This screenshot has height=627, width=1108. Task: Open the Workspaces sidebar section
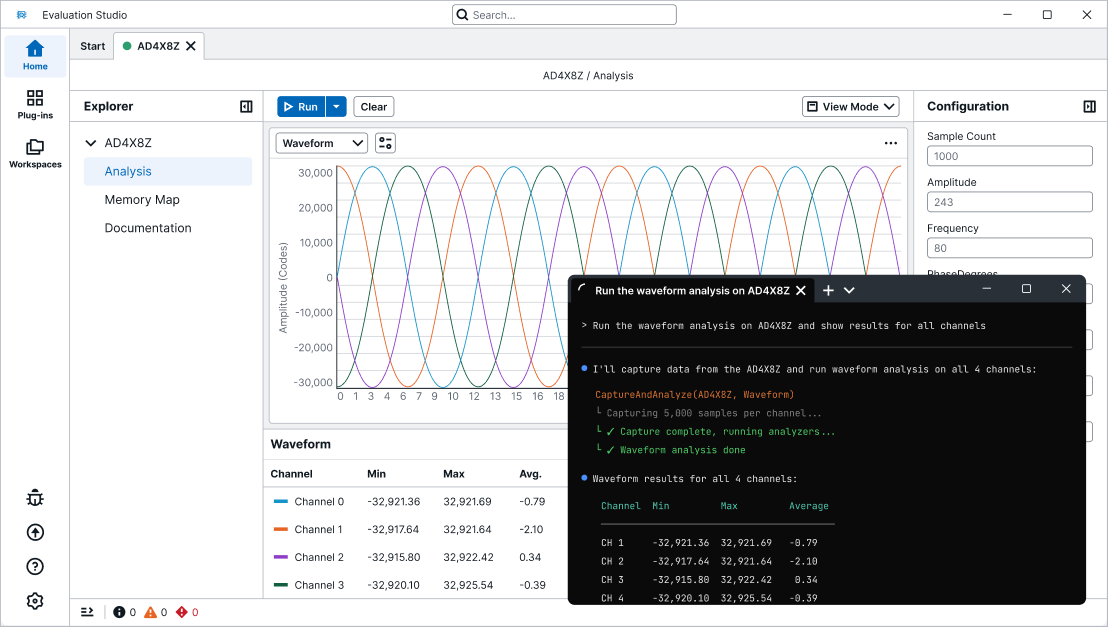click(35, 153)
